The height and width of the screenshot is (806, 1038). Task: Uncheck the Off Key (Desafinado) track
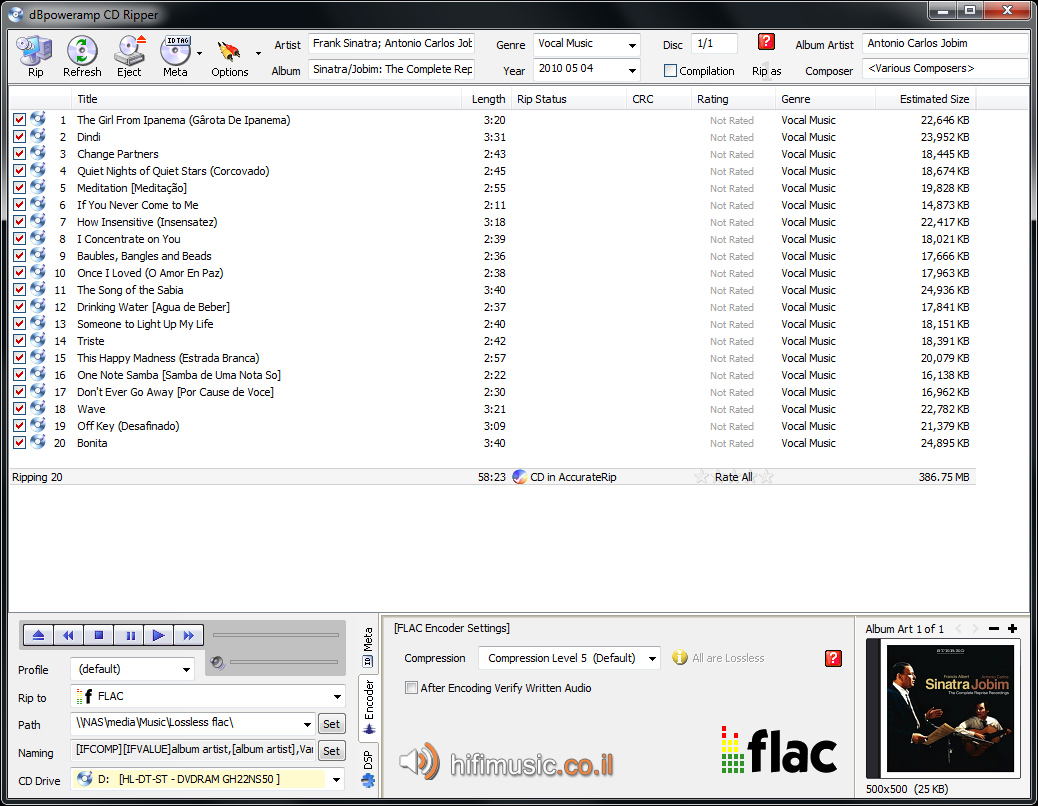[x=19, y=425]
